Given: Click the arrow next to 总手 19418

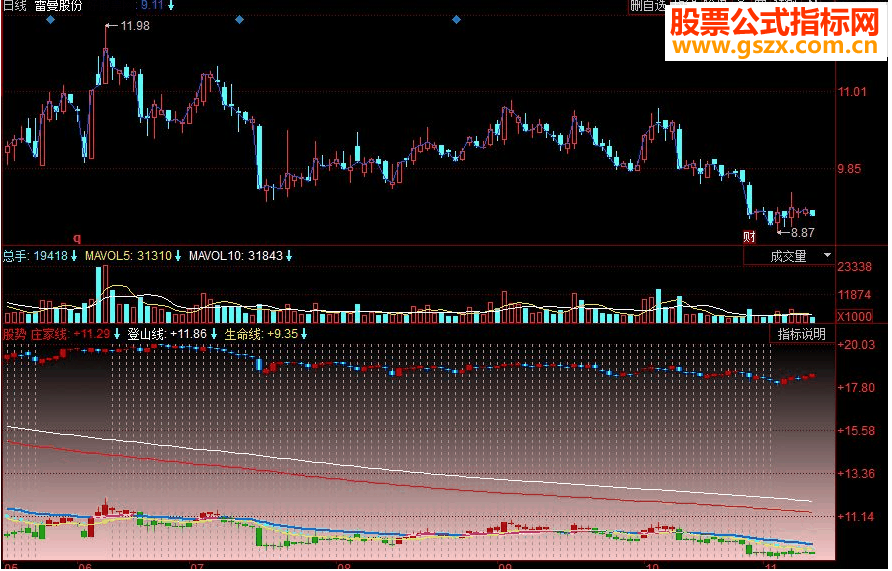Looking at the screenshot, I should pyautogui.click(x=74, y=256).
